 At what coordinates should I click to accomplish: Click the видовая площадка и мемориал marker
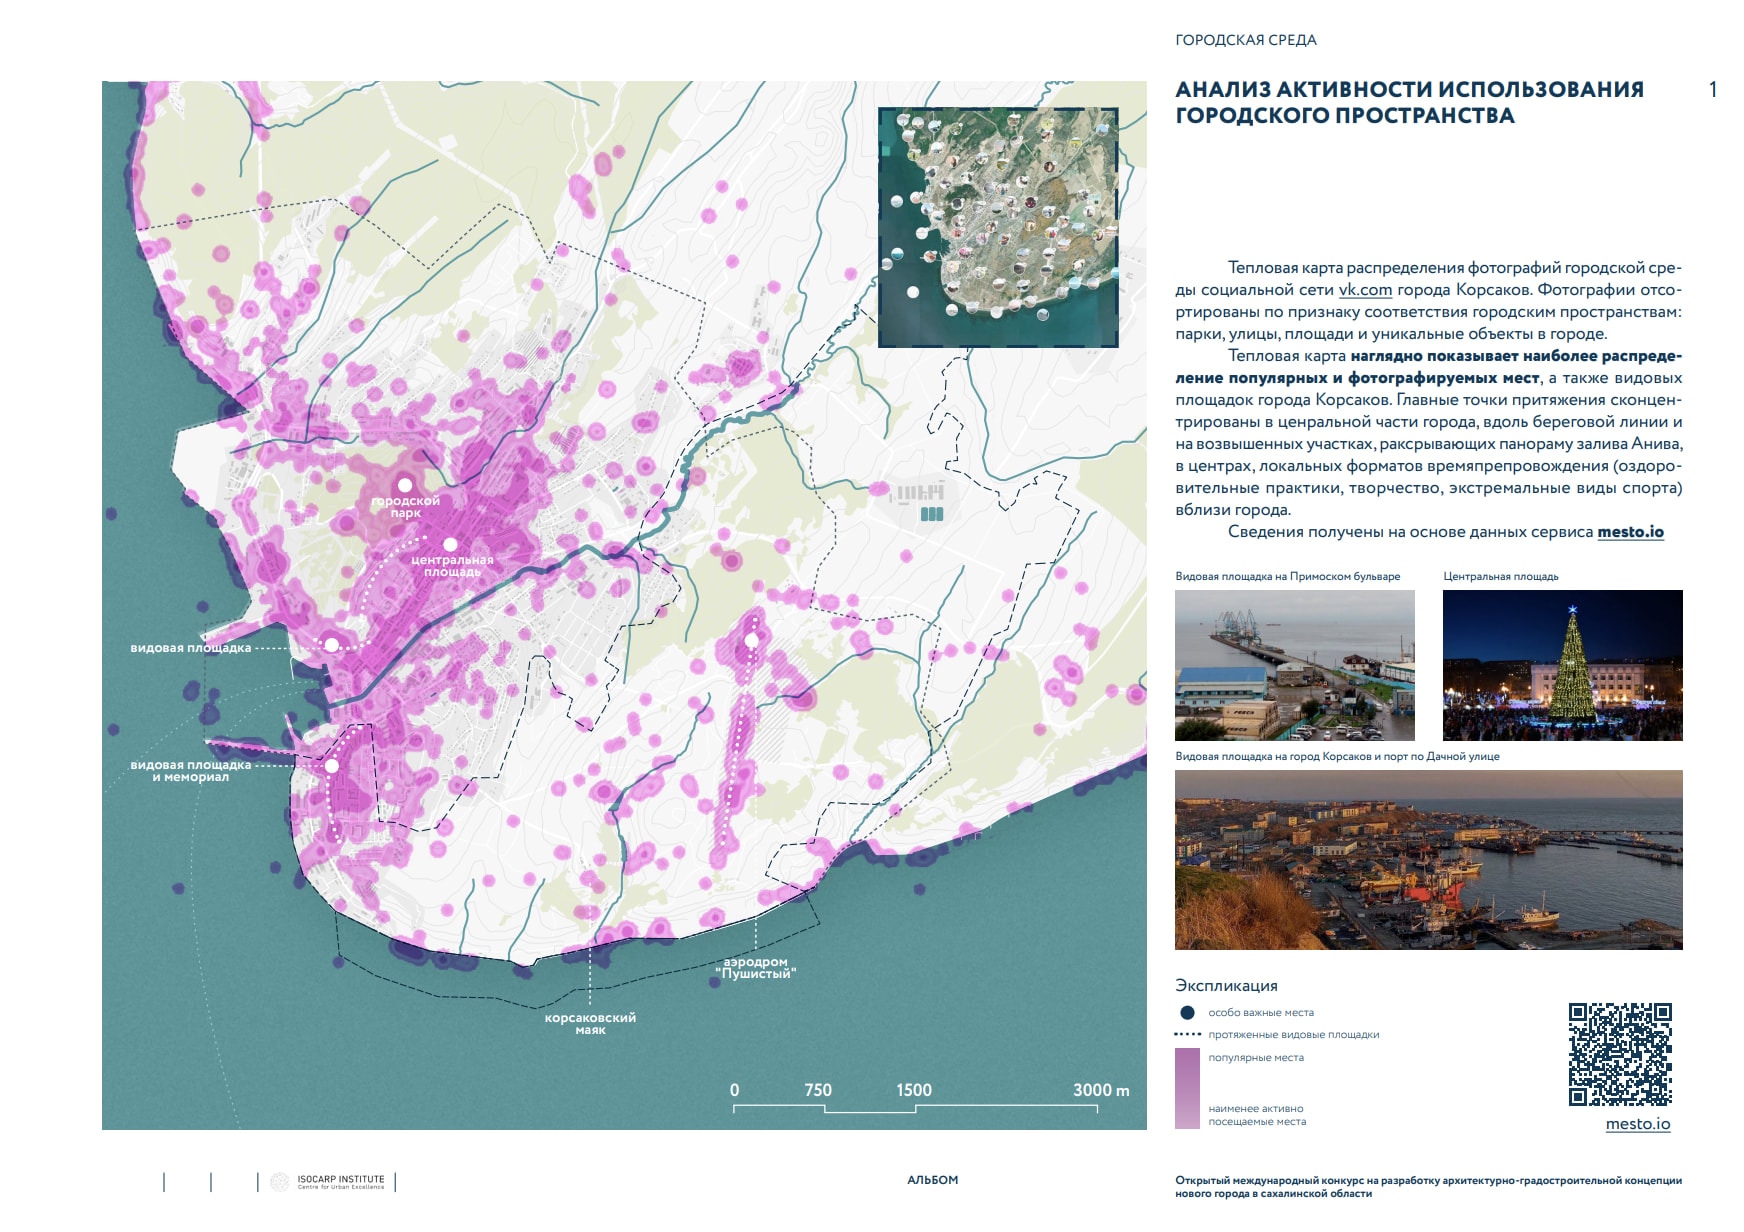(330, 766)
